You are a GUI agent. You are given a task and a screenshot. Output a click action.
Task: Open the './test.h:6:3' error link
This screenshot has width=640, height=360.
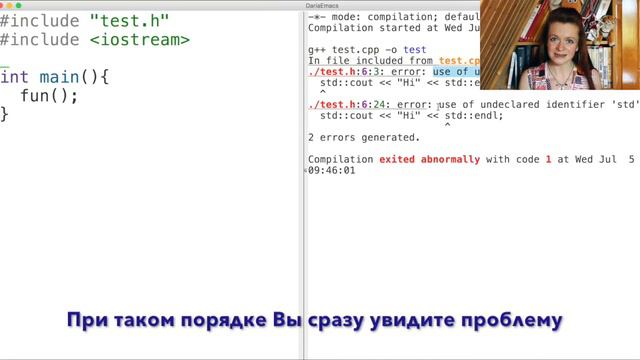pos(346,72)
